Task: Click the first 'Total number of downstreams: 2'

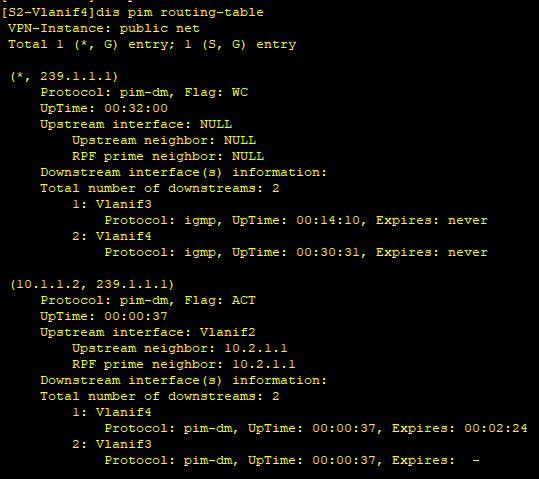Action: [160, 188]
